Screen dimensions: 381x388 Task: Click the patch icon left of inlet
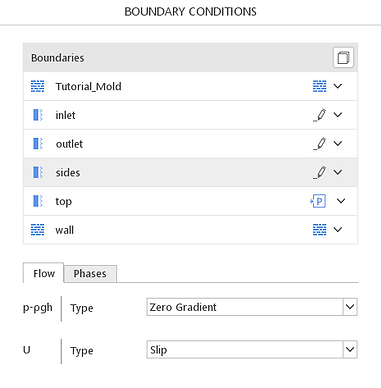38,115
